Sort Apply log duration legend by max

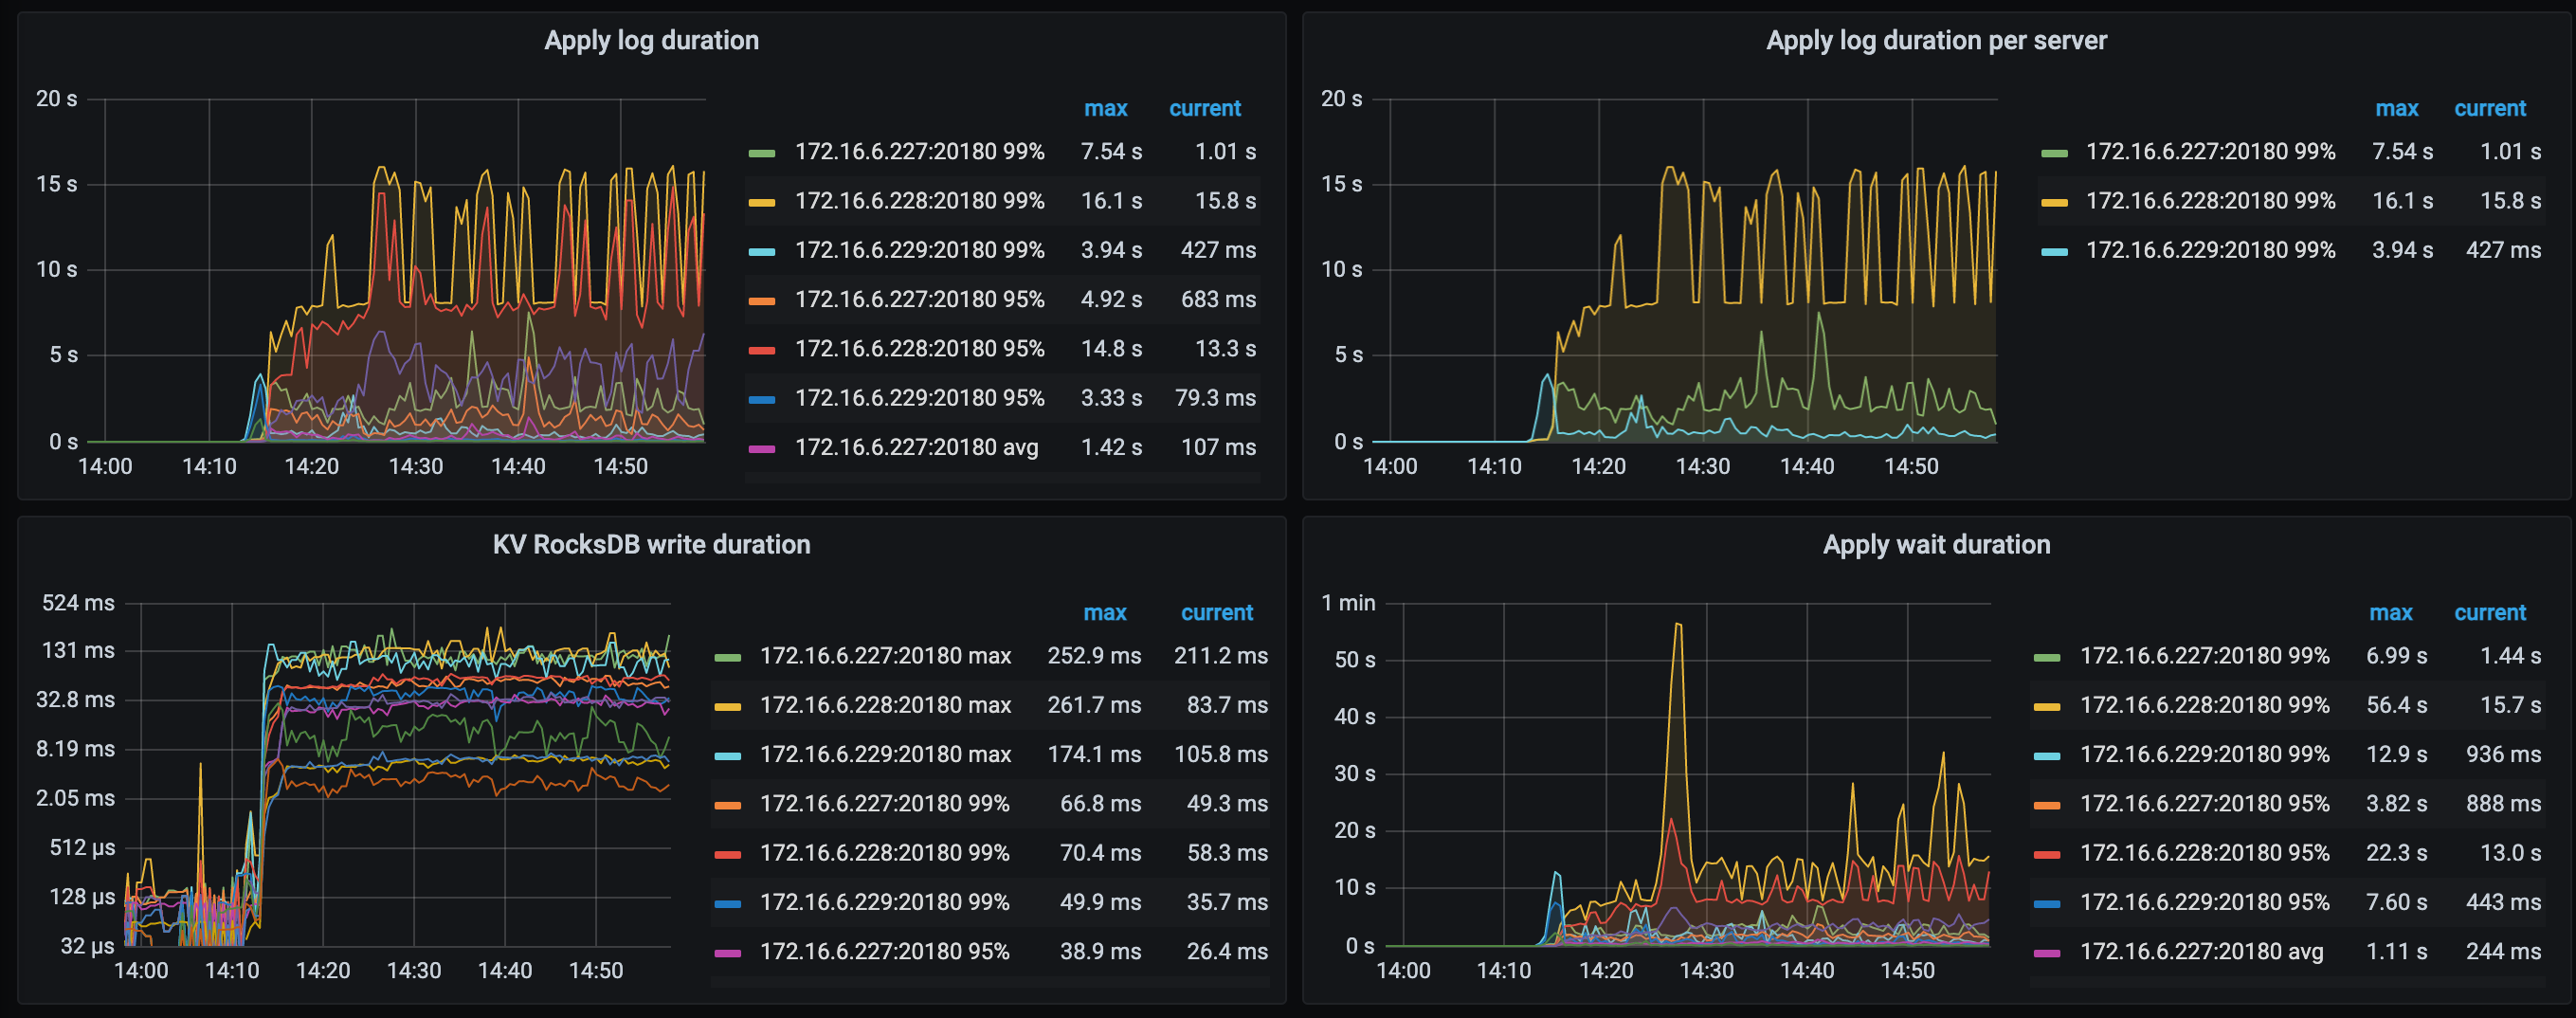point(1105,108)
